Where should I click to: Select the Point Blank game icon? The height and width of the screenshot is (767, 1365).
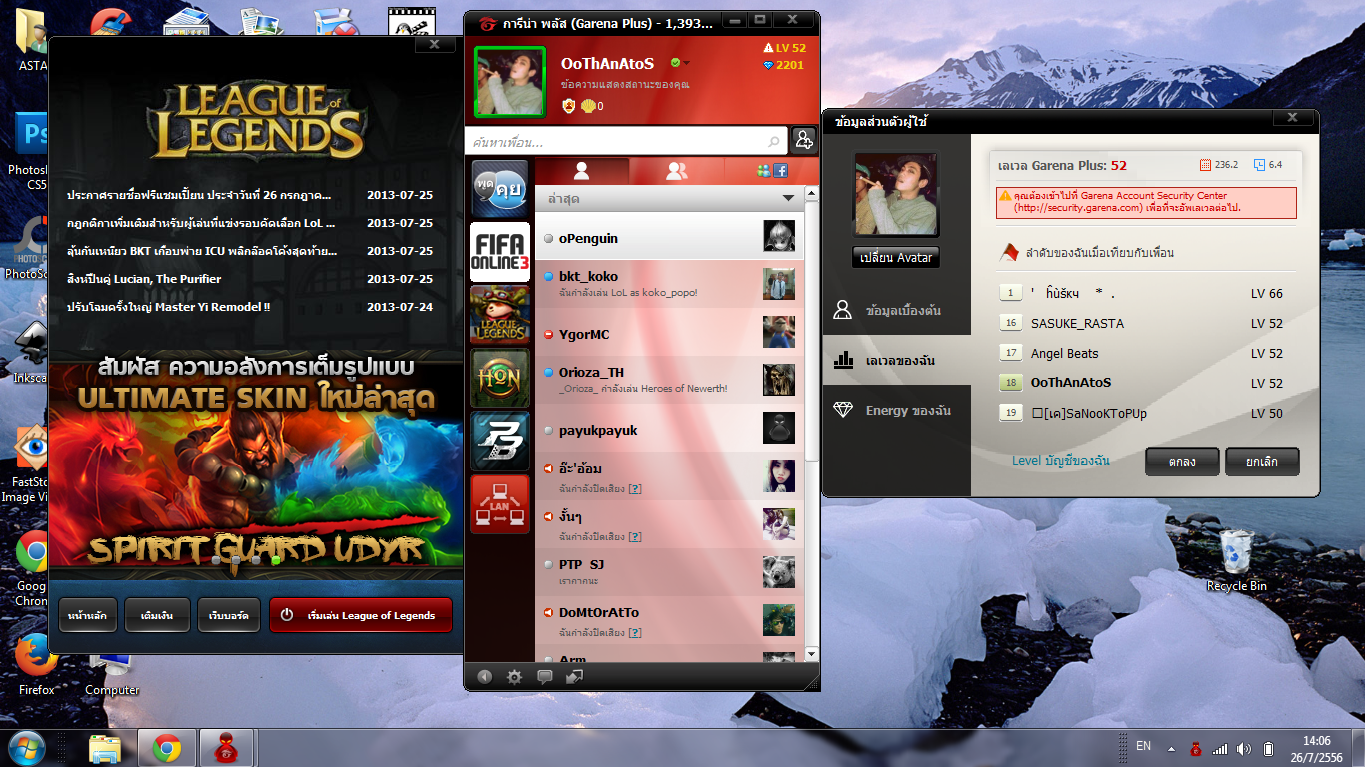click(x=500, y=440)
